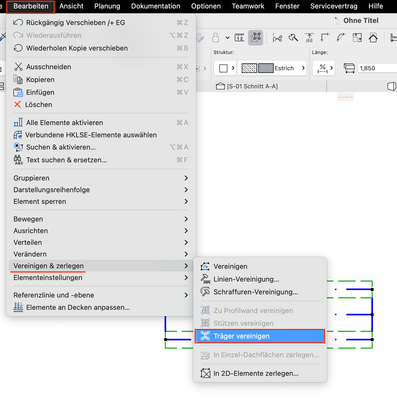Open the Planung menu
The height and width of the screenshot is (400, 397).
coord(107,6)
